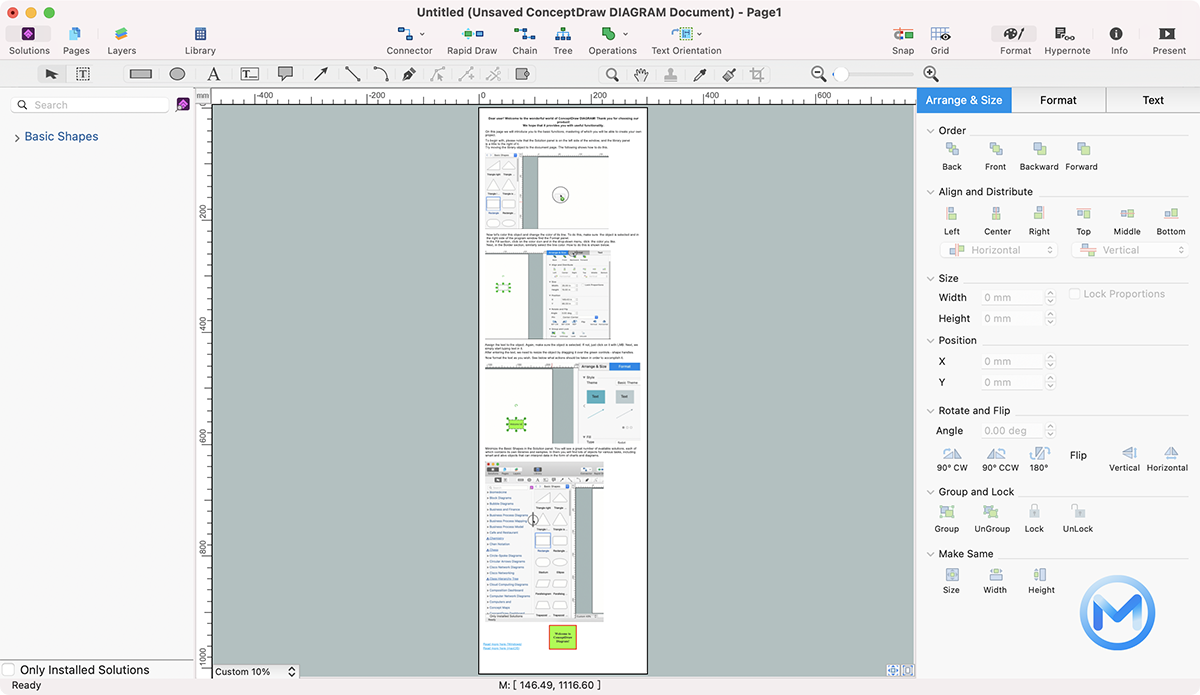Bring object to Front
Image resolution: width=1200 pixels, height=695 pixels.
(996, 156)
